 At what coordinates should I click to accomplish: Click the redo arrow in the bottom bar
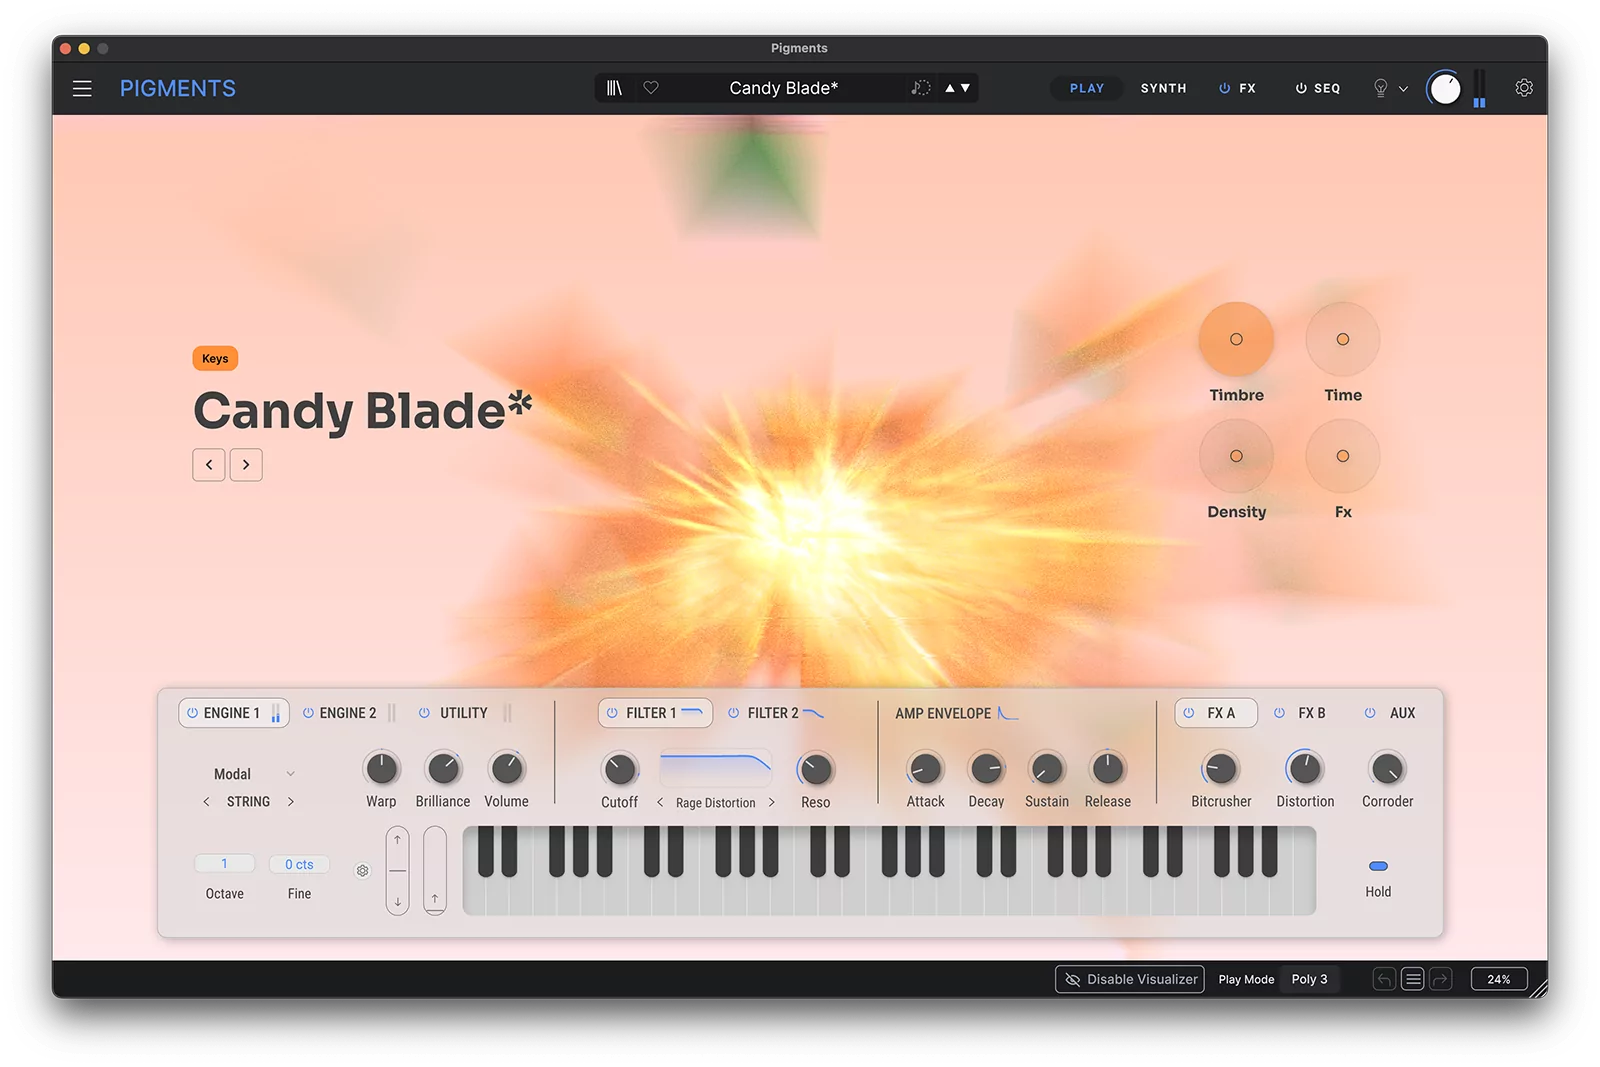1441,979
